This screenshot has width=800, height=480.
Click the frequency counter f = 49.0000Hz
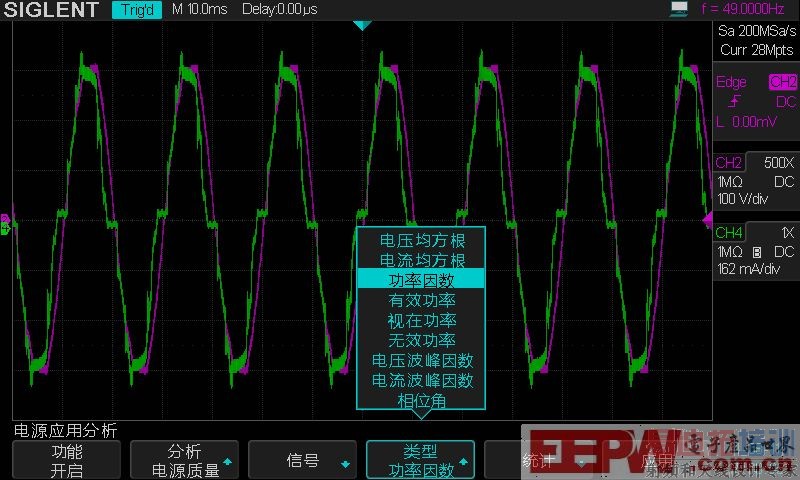tap(743, 9)
